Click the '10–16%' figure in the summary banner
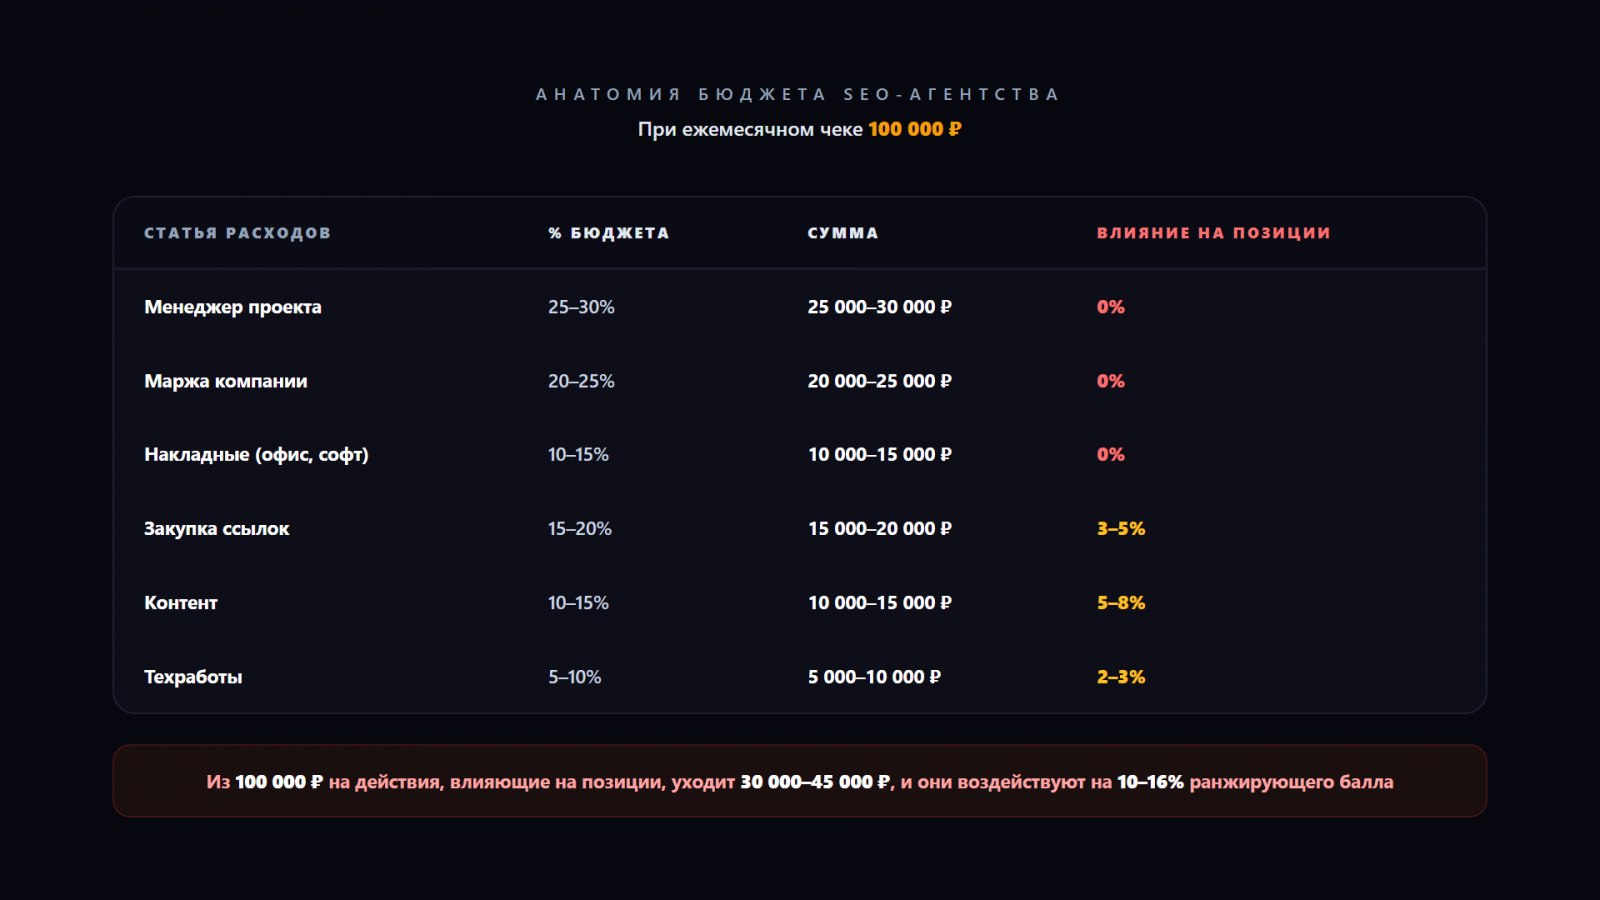1600x900 pixels. [1150, 782]
